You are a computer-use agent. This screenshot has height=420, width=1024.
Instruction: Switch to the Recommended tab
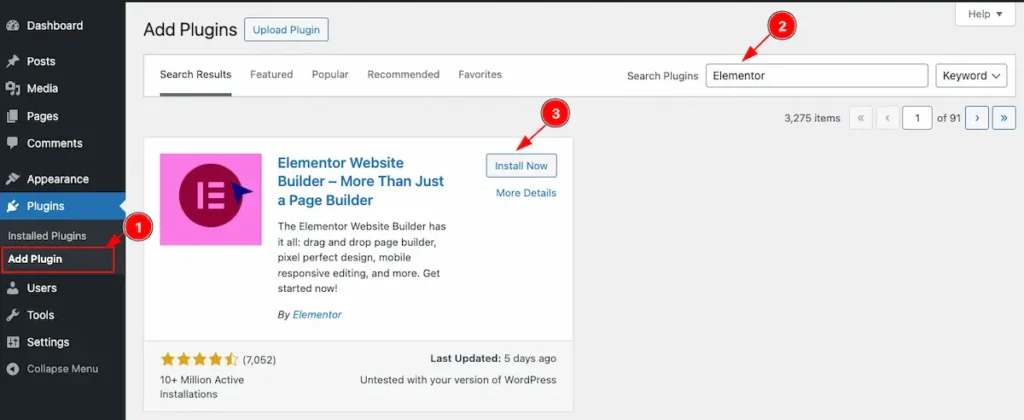[x=403, y=75]
